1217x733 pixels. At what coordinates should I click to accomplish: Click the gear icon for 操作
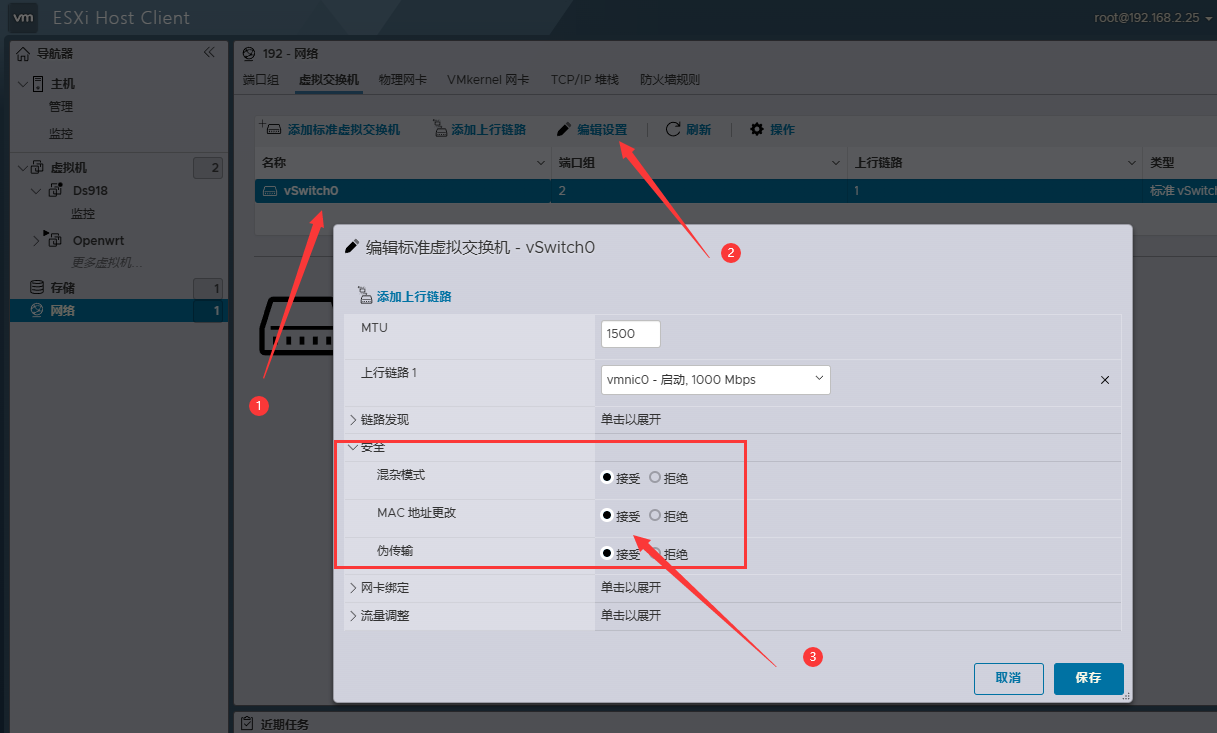(x=757, y=129)
